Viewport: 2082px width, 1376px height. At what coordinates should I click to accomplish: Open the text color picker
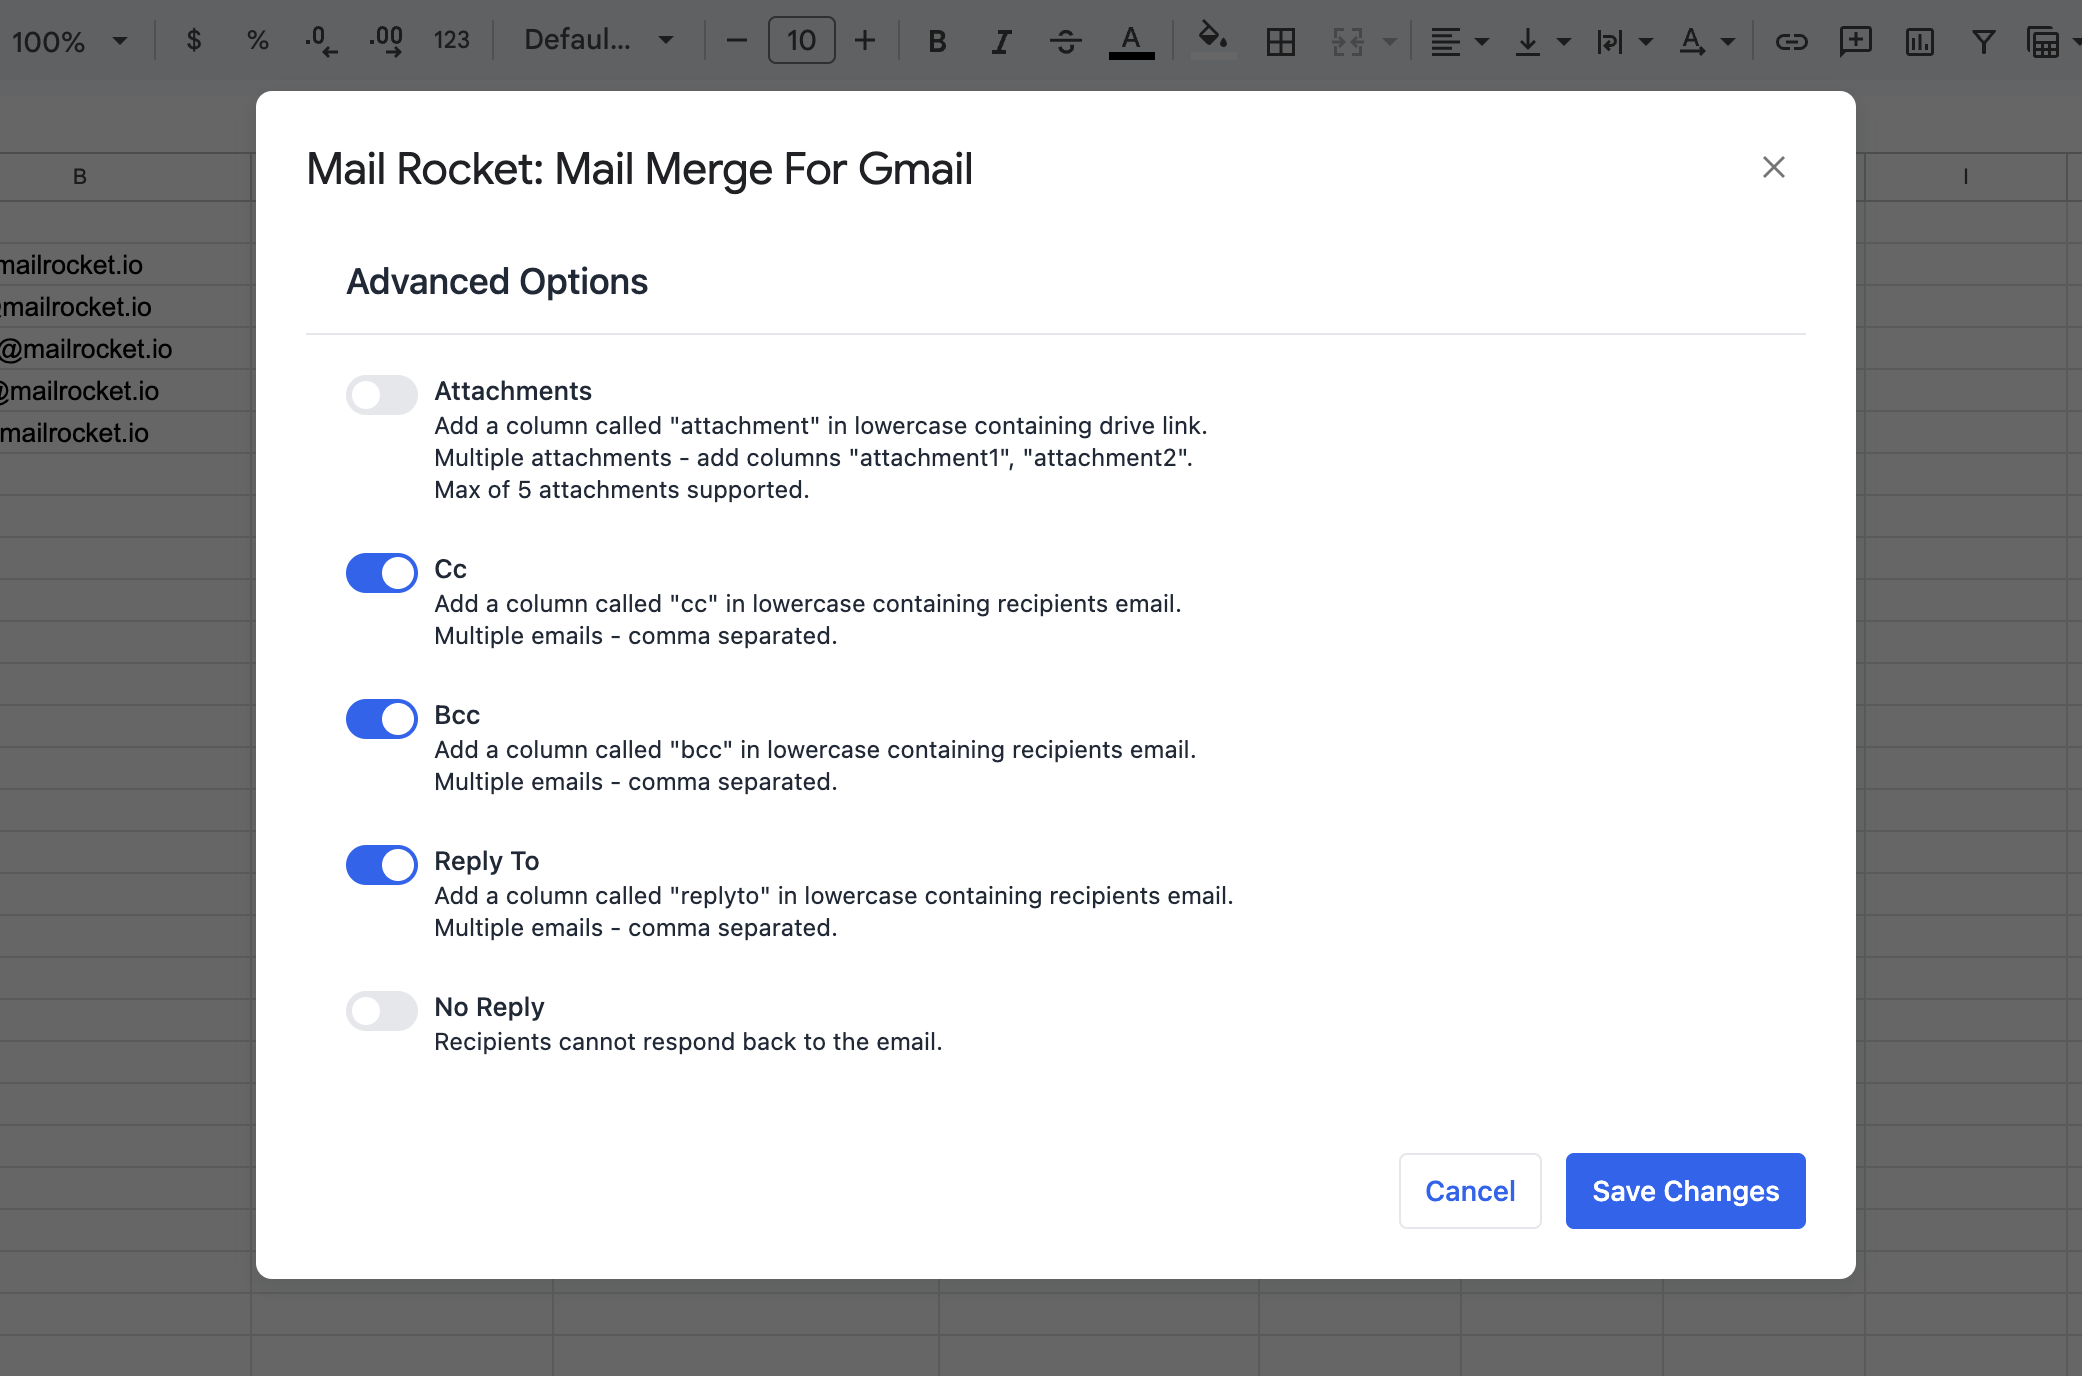pos(1131,41)
